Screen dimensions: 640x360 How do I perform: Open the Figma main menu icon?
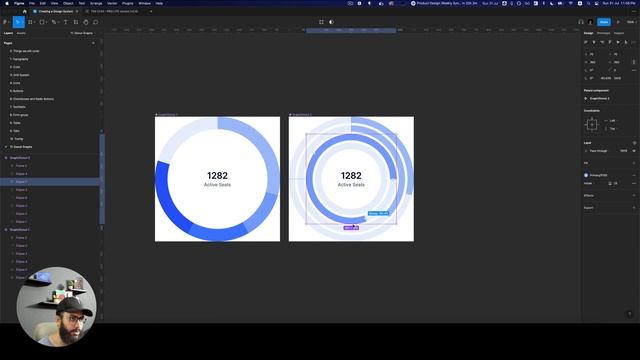[5, 22]
